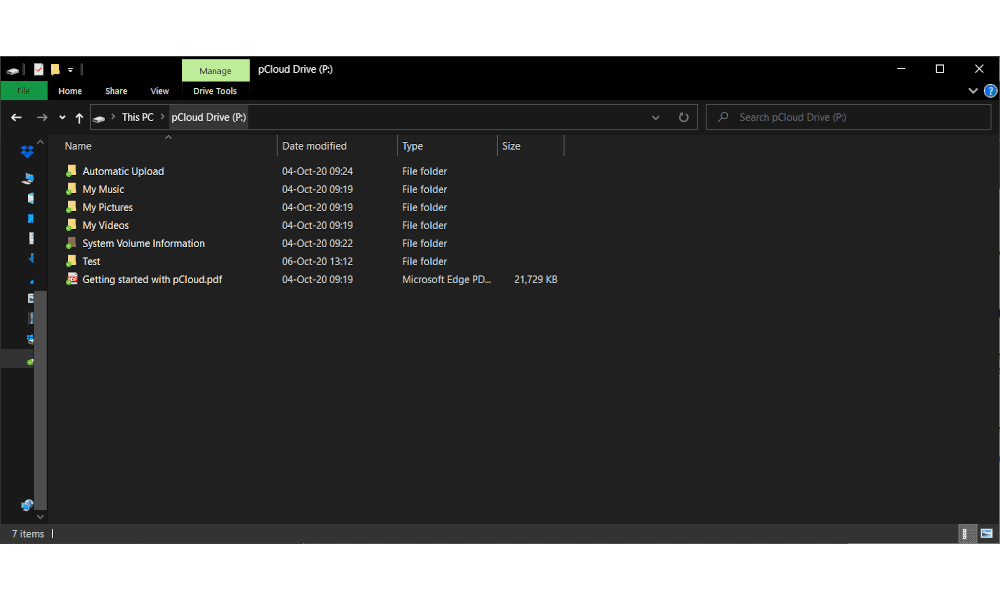Click the Search pCloud Drive (P:) field
The width and height of the screenshot is (1000, 600).
(849, 117)
